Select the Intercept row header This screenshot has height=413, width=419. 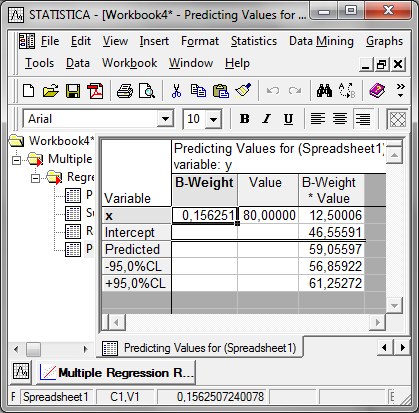136,232
